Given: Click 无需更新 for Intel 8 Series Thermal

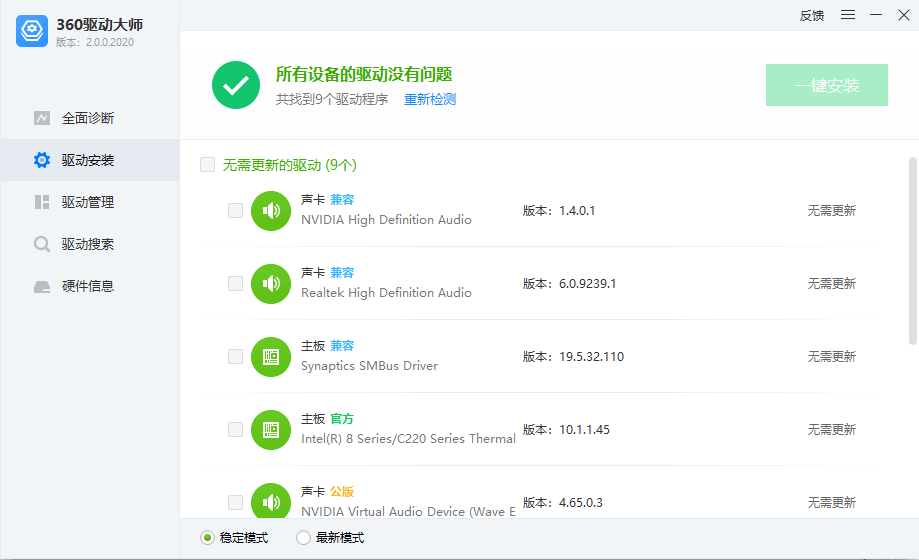Looking at the screenshot, I should [832, 430].
